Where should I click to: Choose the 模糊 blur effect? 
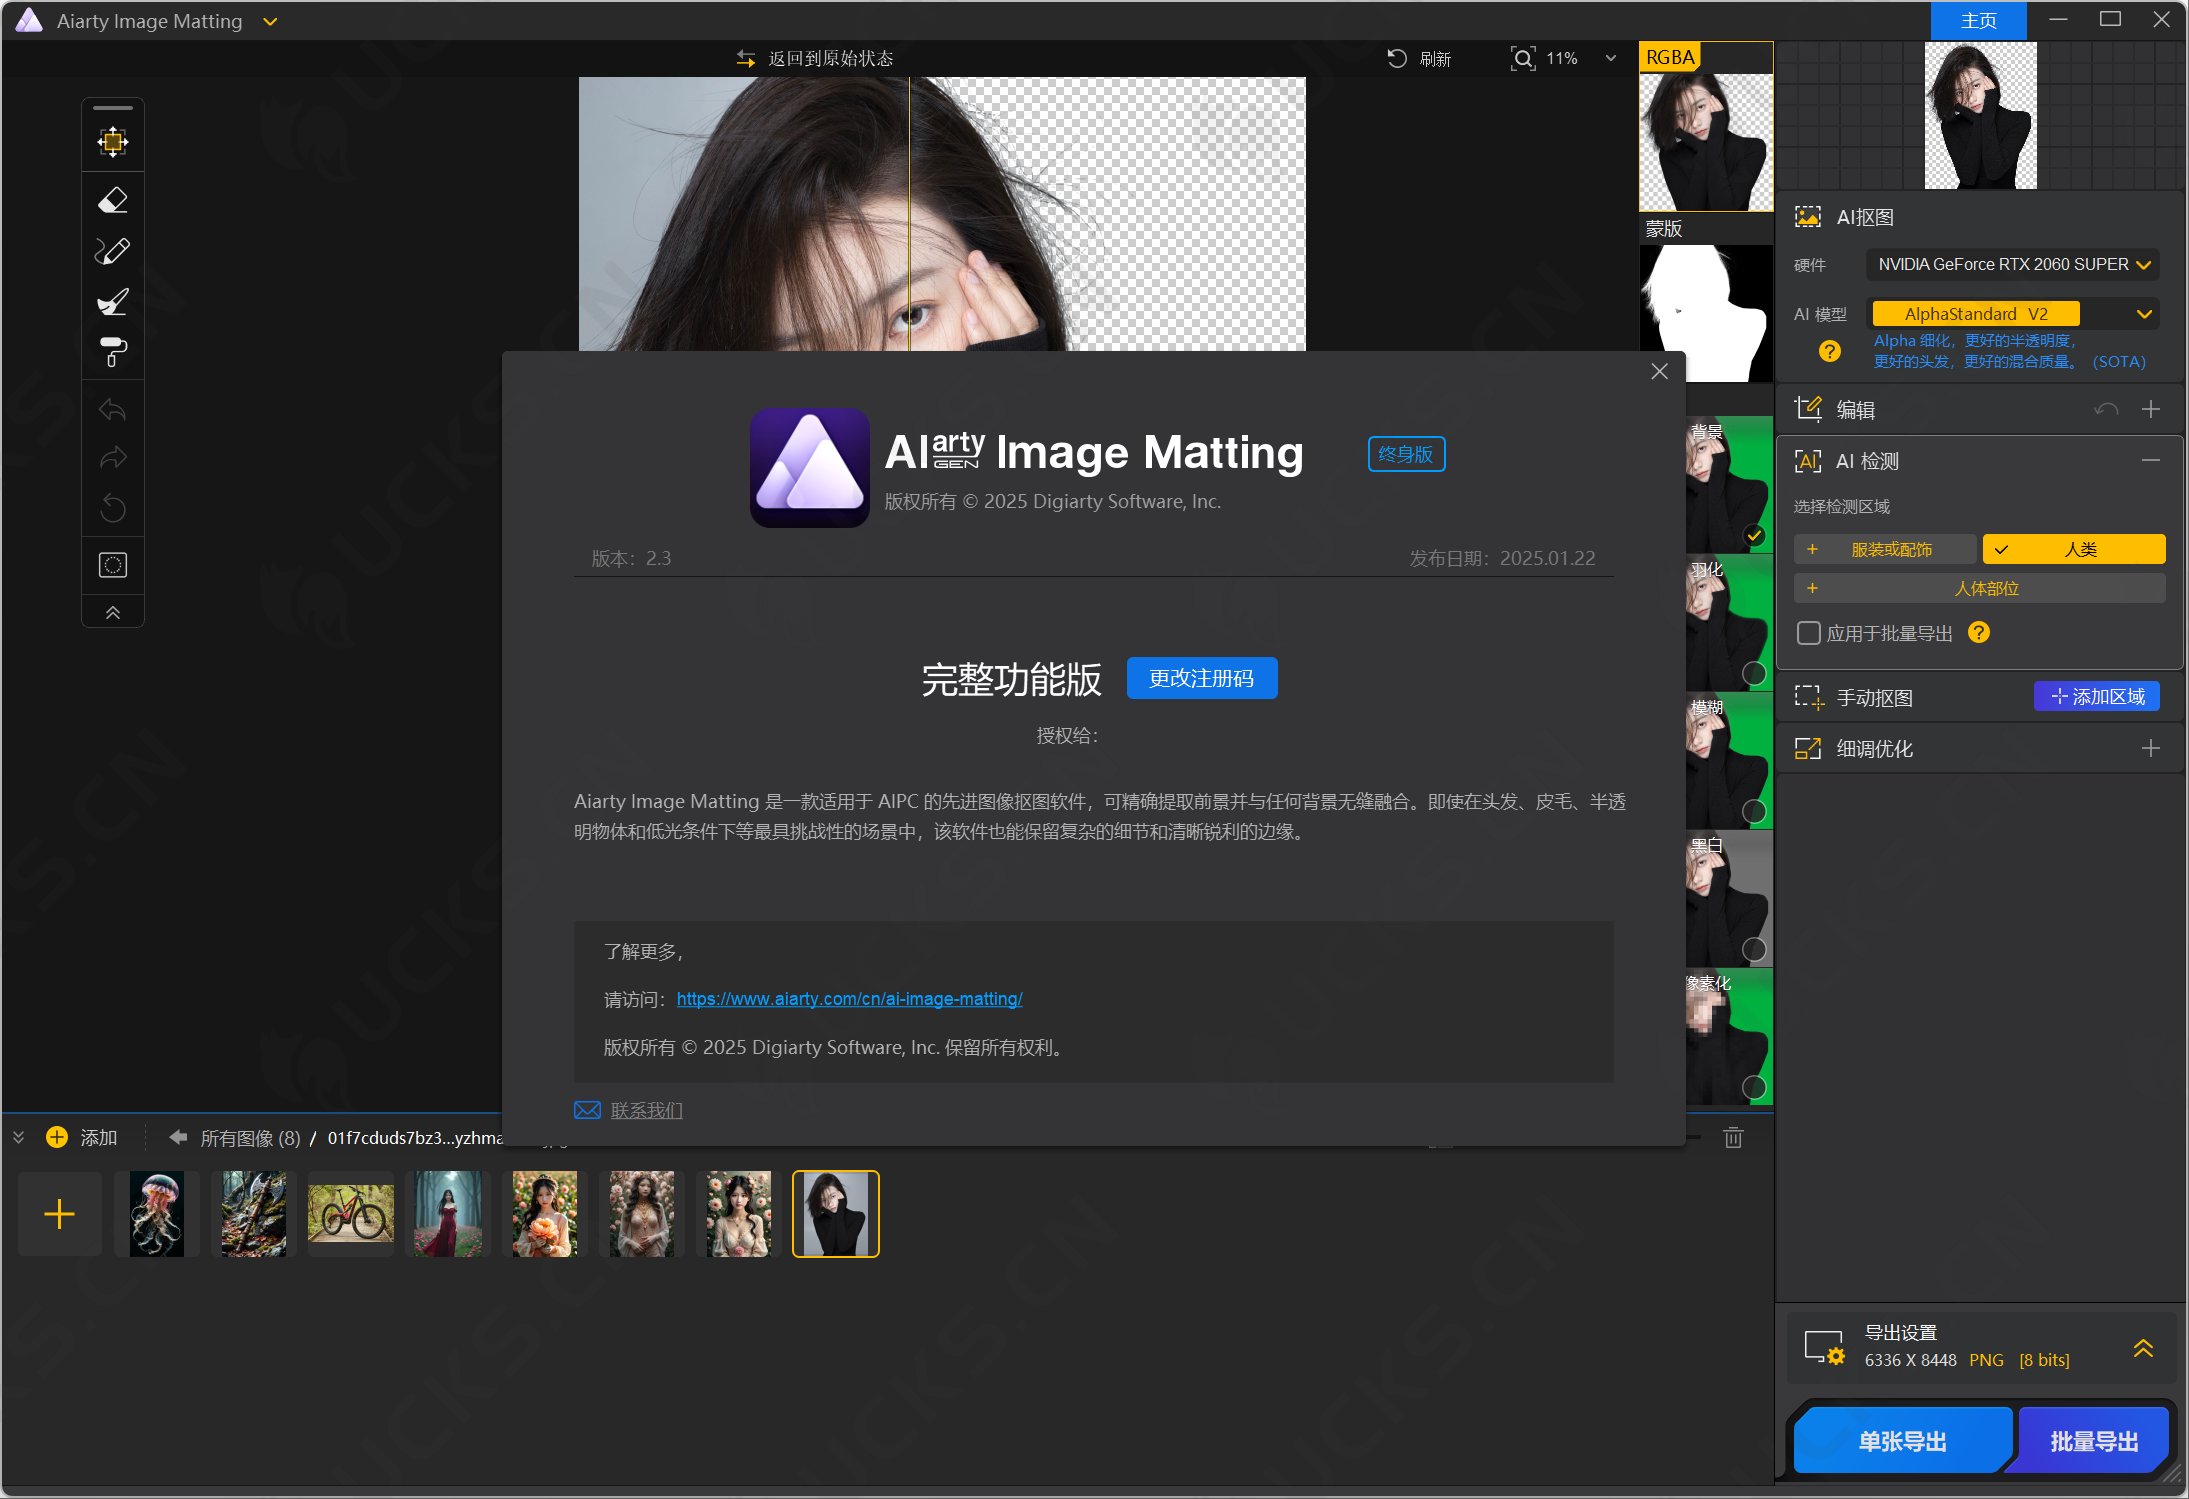click(x=1729, y=761)
